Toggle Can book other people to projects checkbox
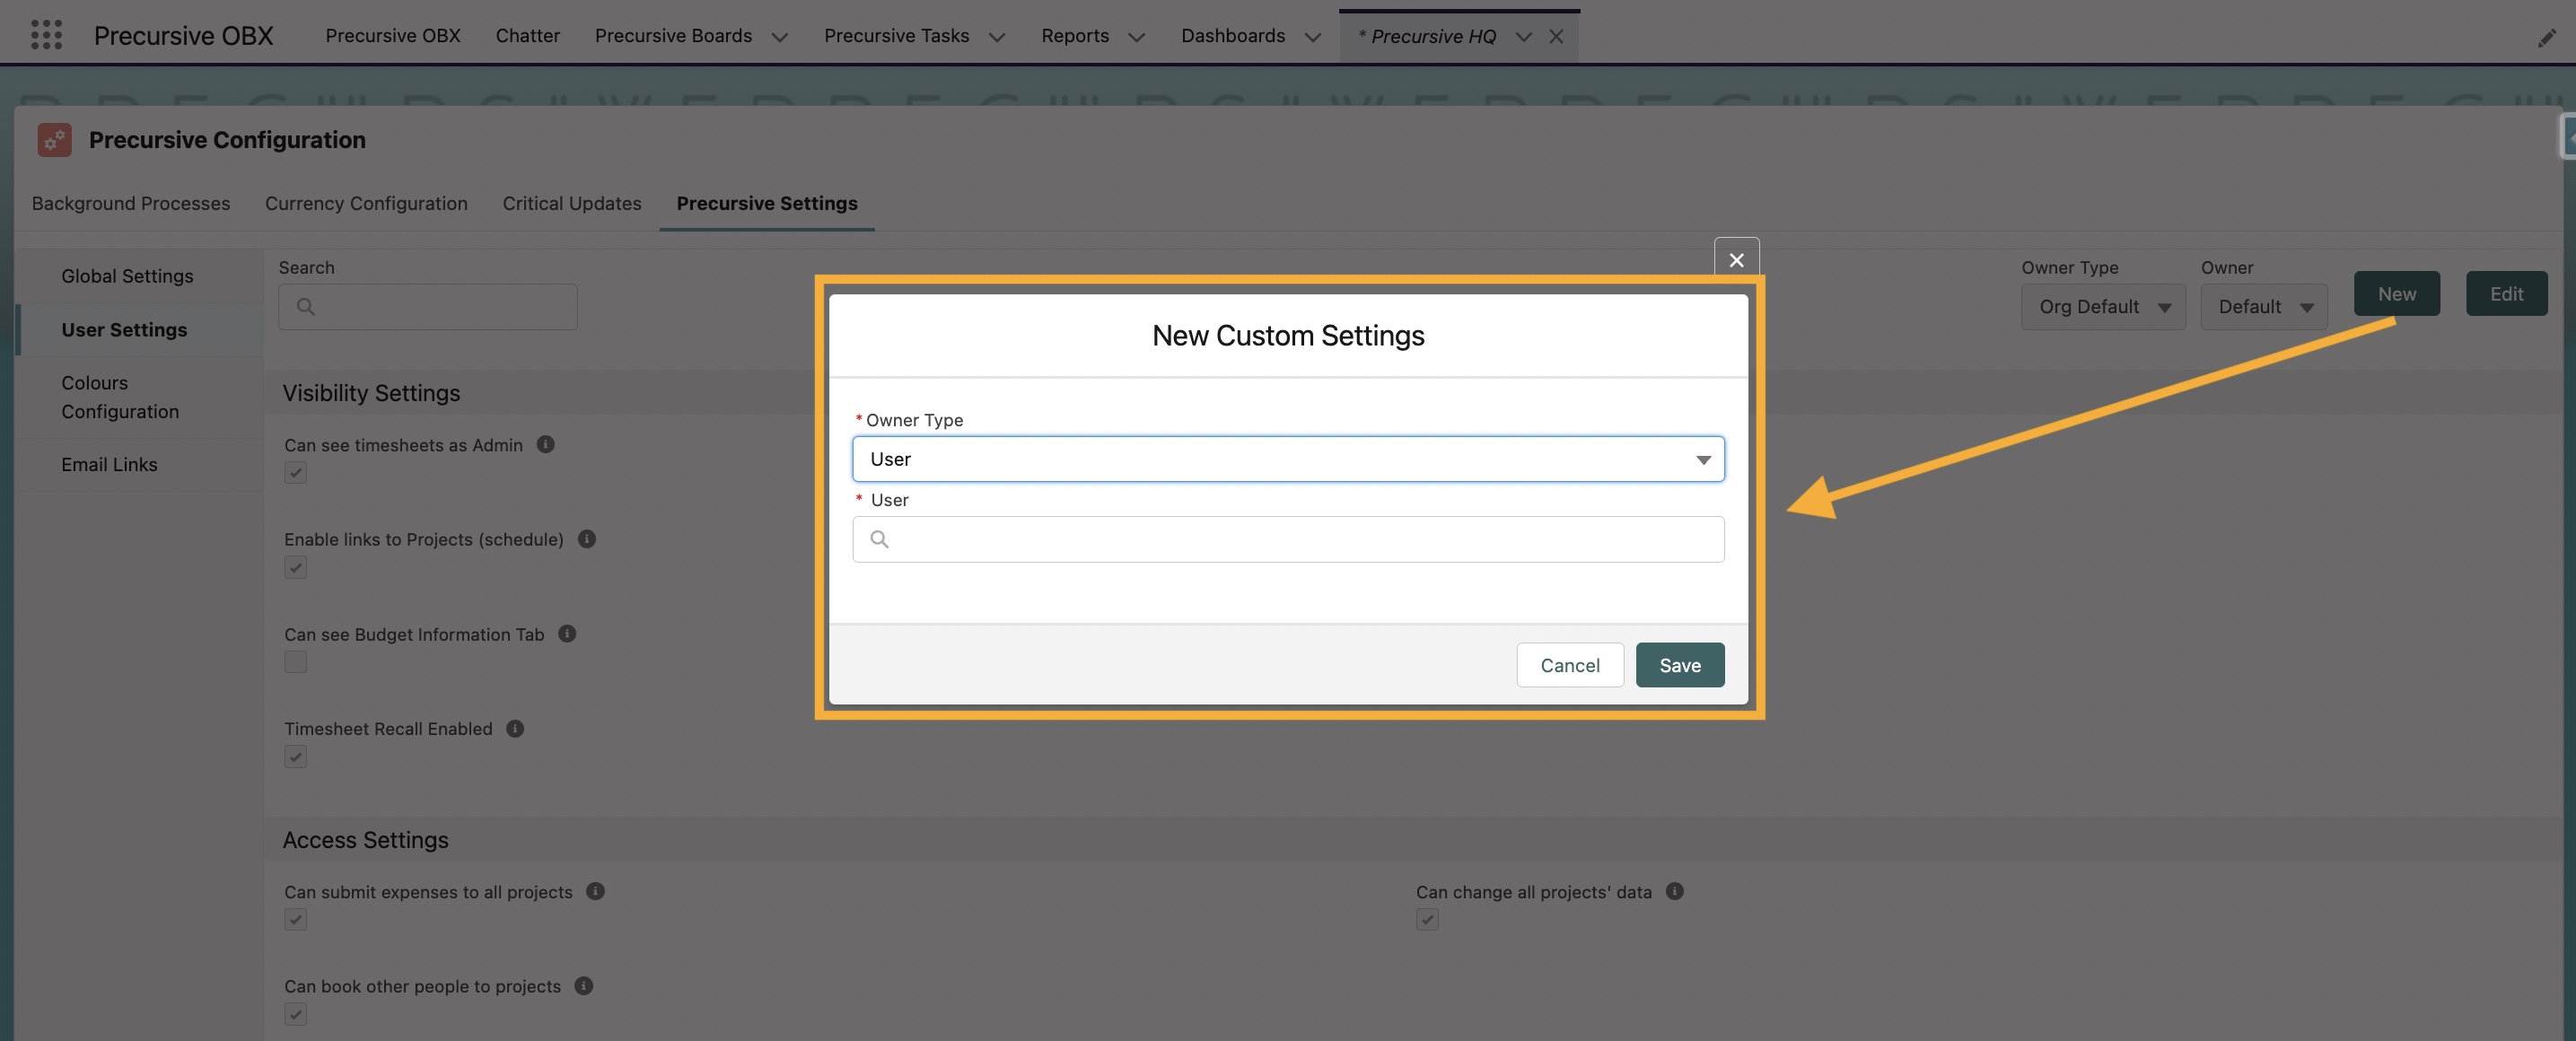The width and height of the screenshot is (2576, 1041). click(x=295, y=1015)
